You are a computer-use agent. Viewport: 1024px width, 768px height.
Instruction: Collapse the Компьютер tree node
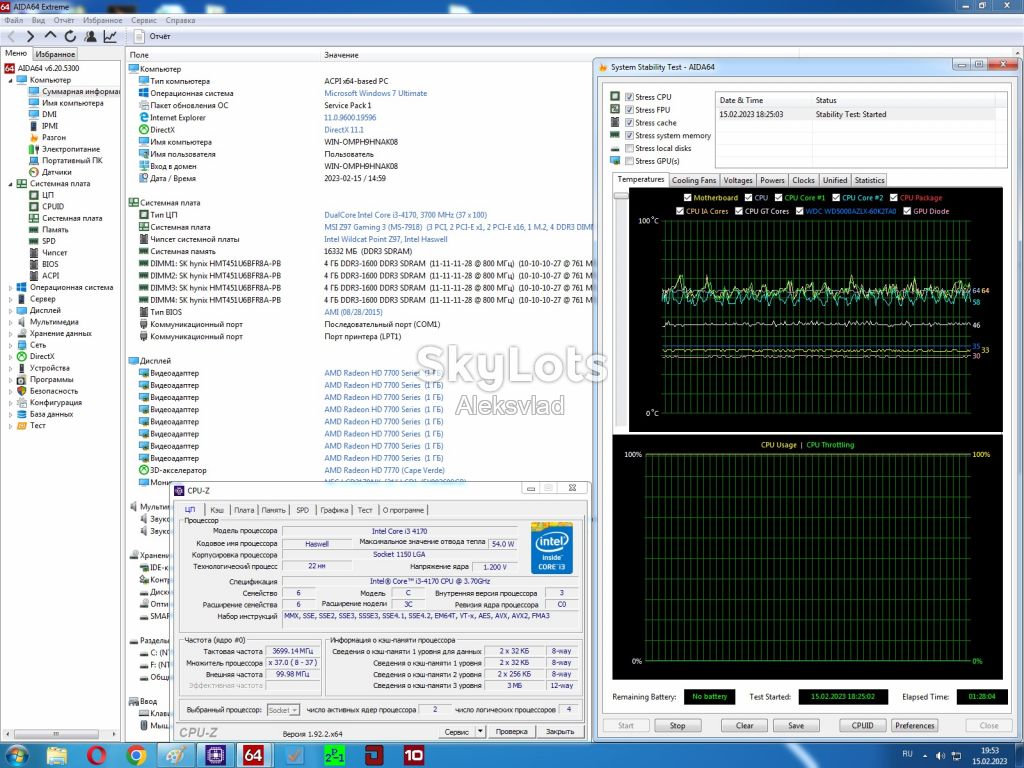[10, 80]
